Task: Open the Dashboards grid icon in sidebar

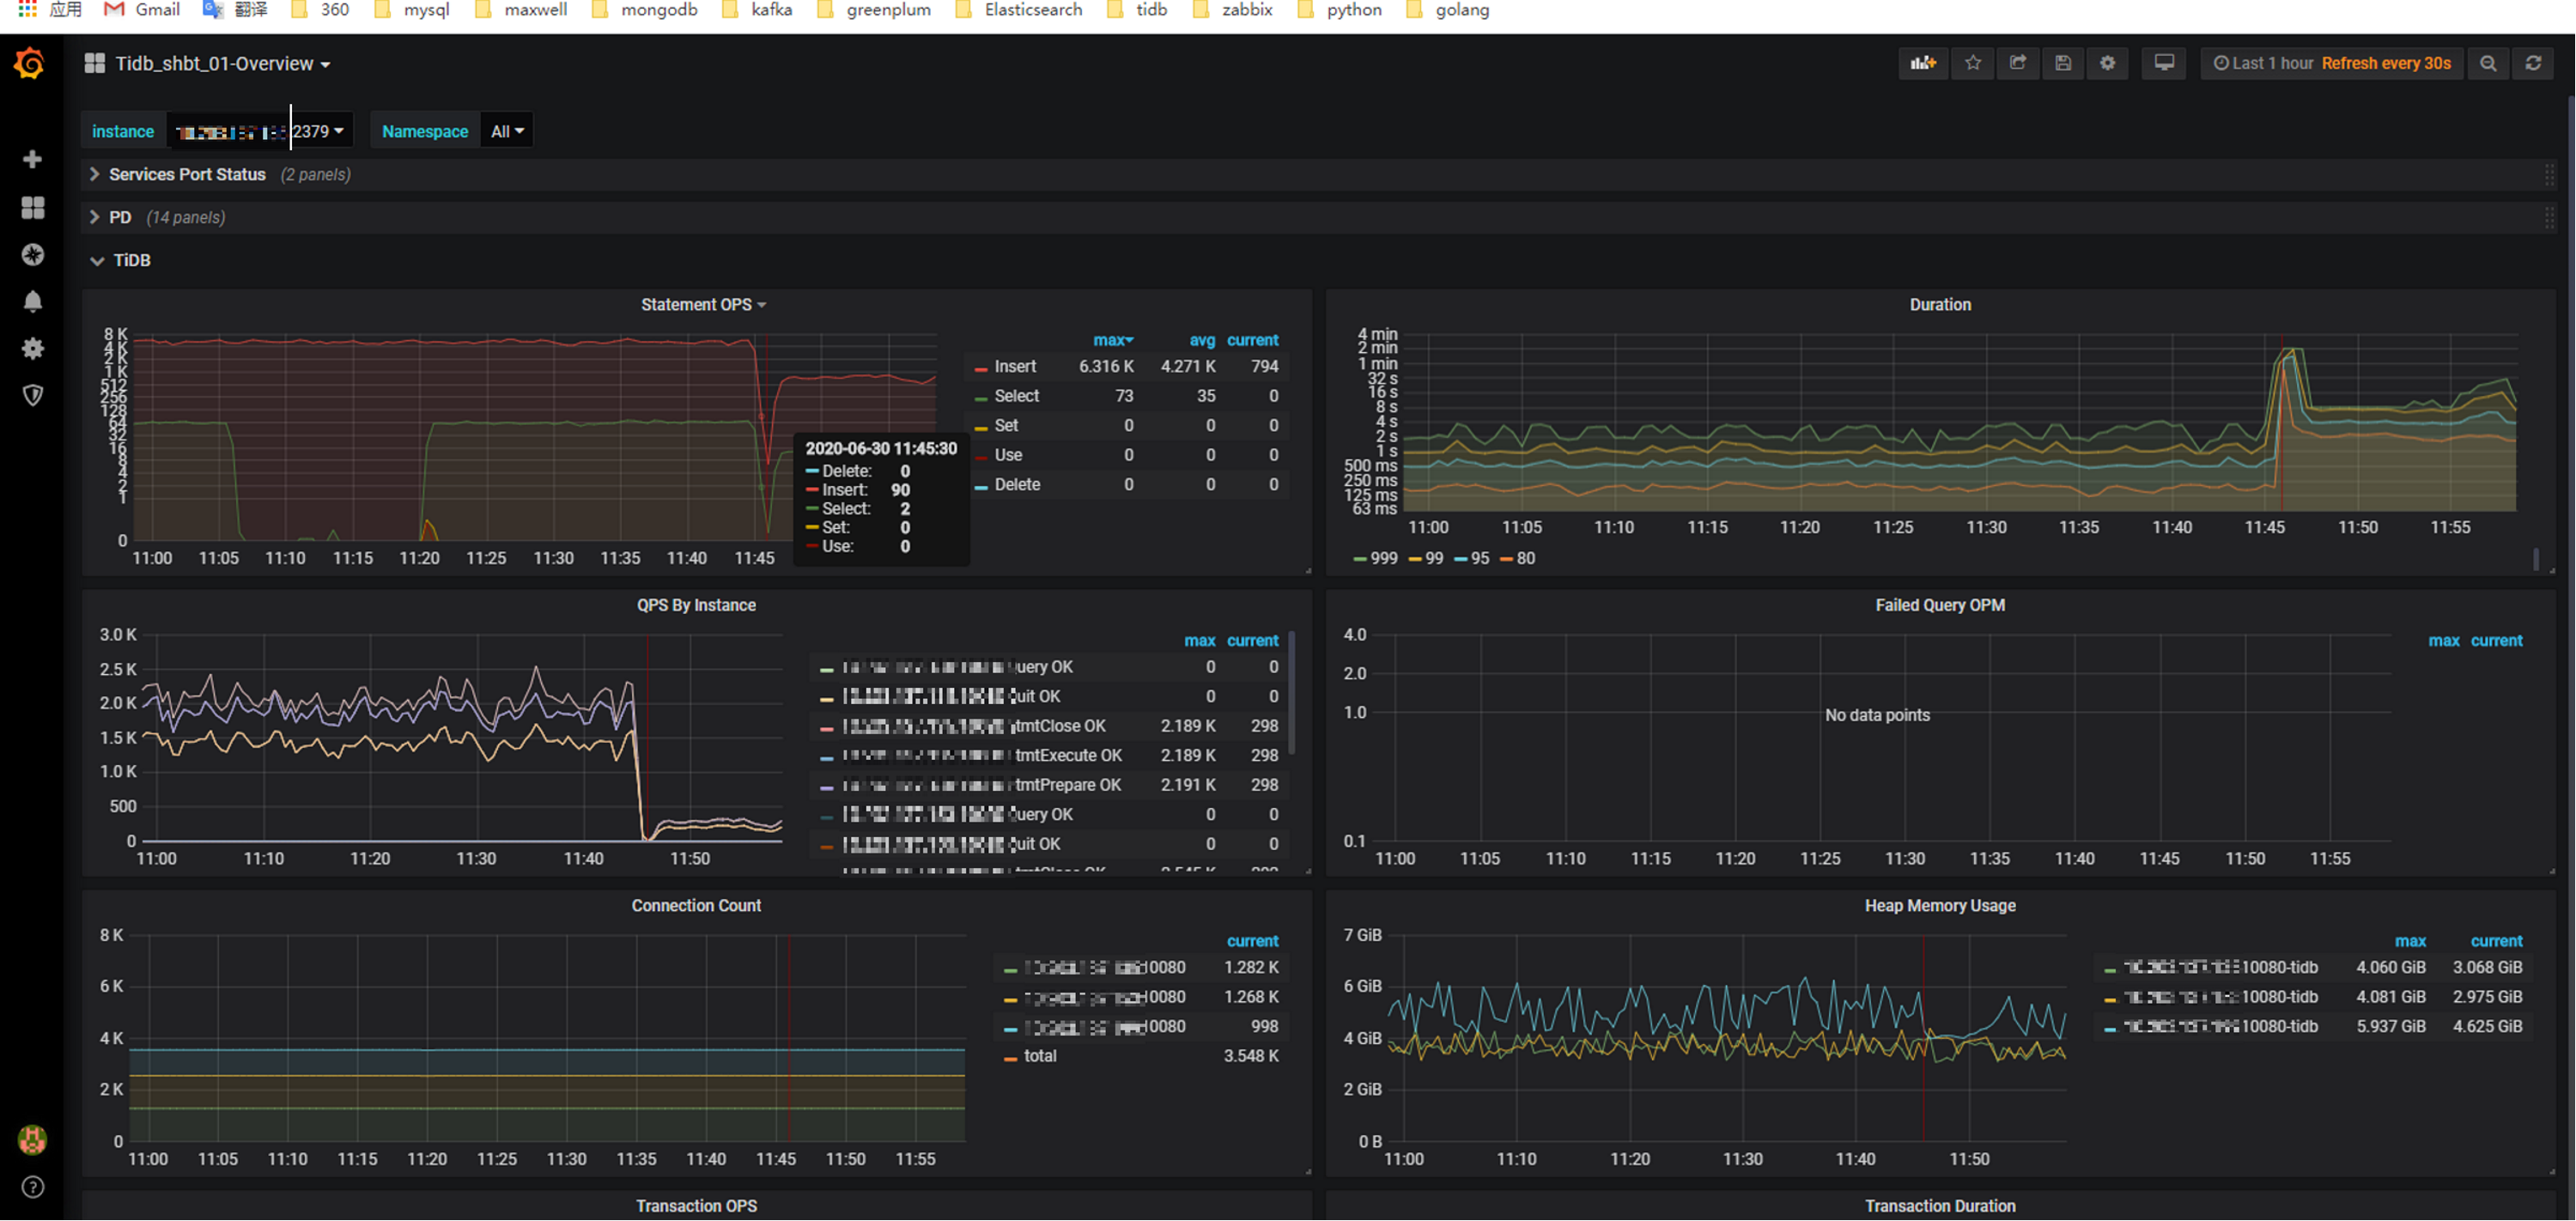Action: click(x=32, y=207)
